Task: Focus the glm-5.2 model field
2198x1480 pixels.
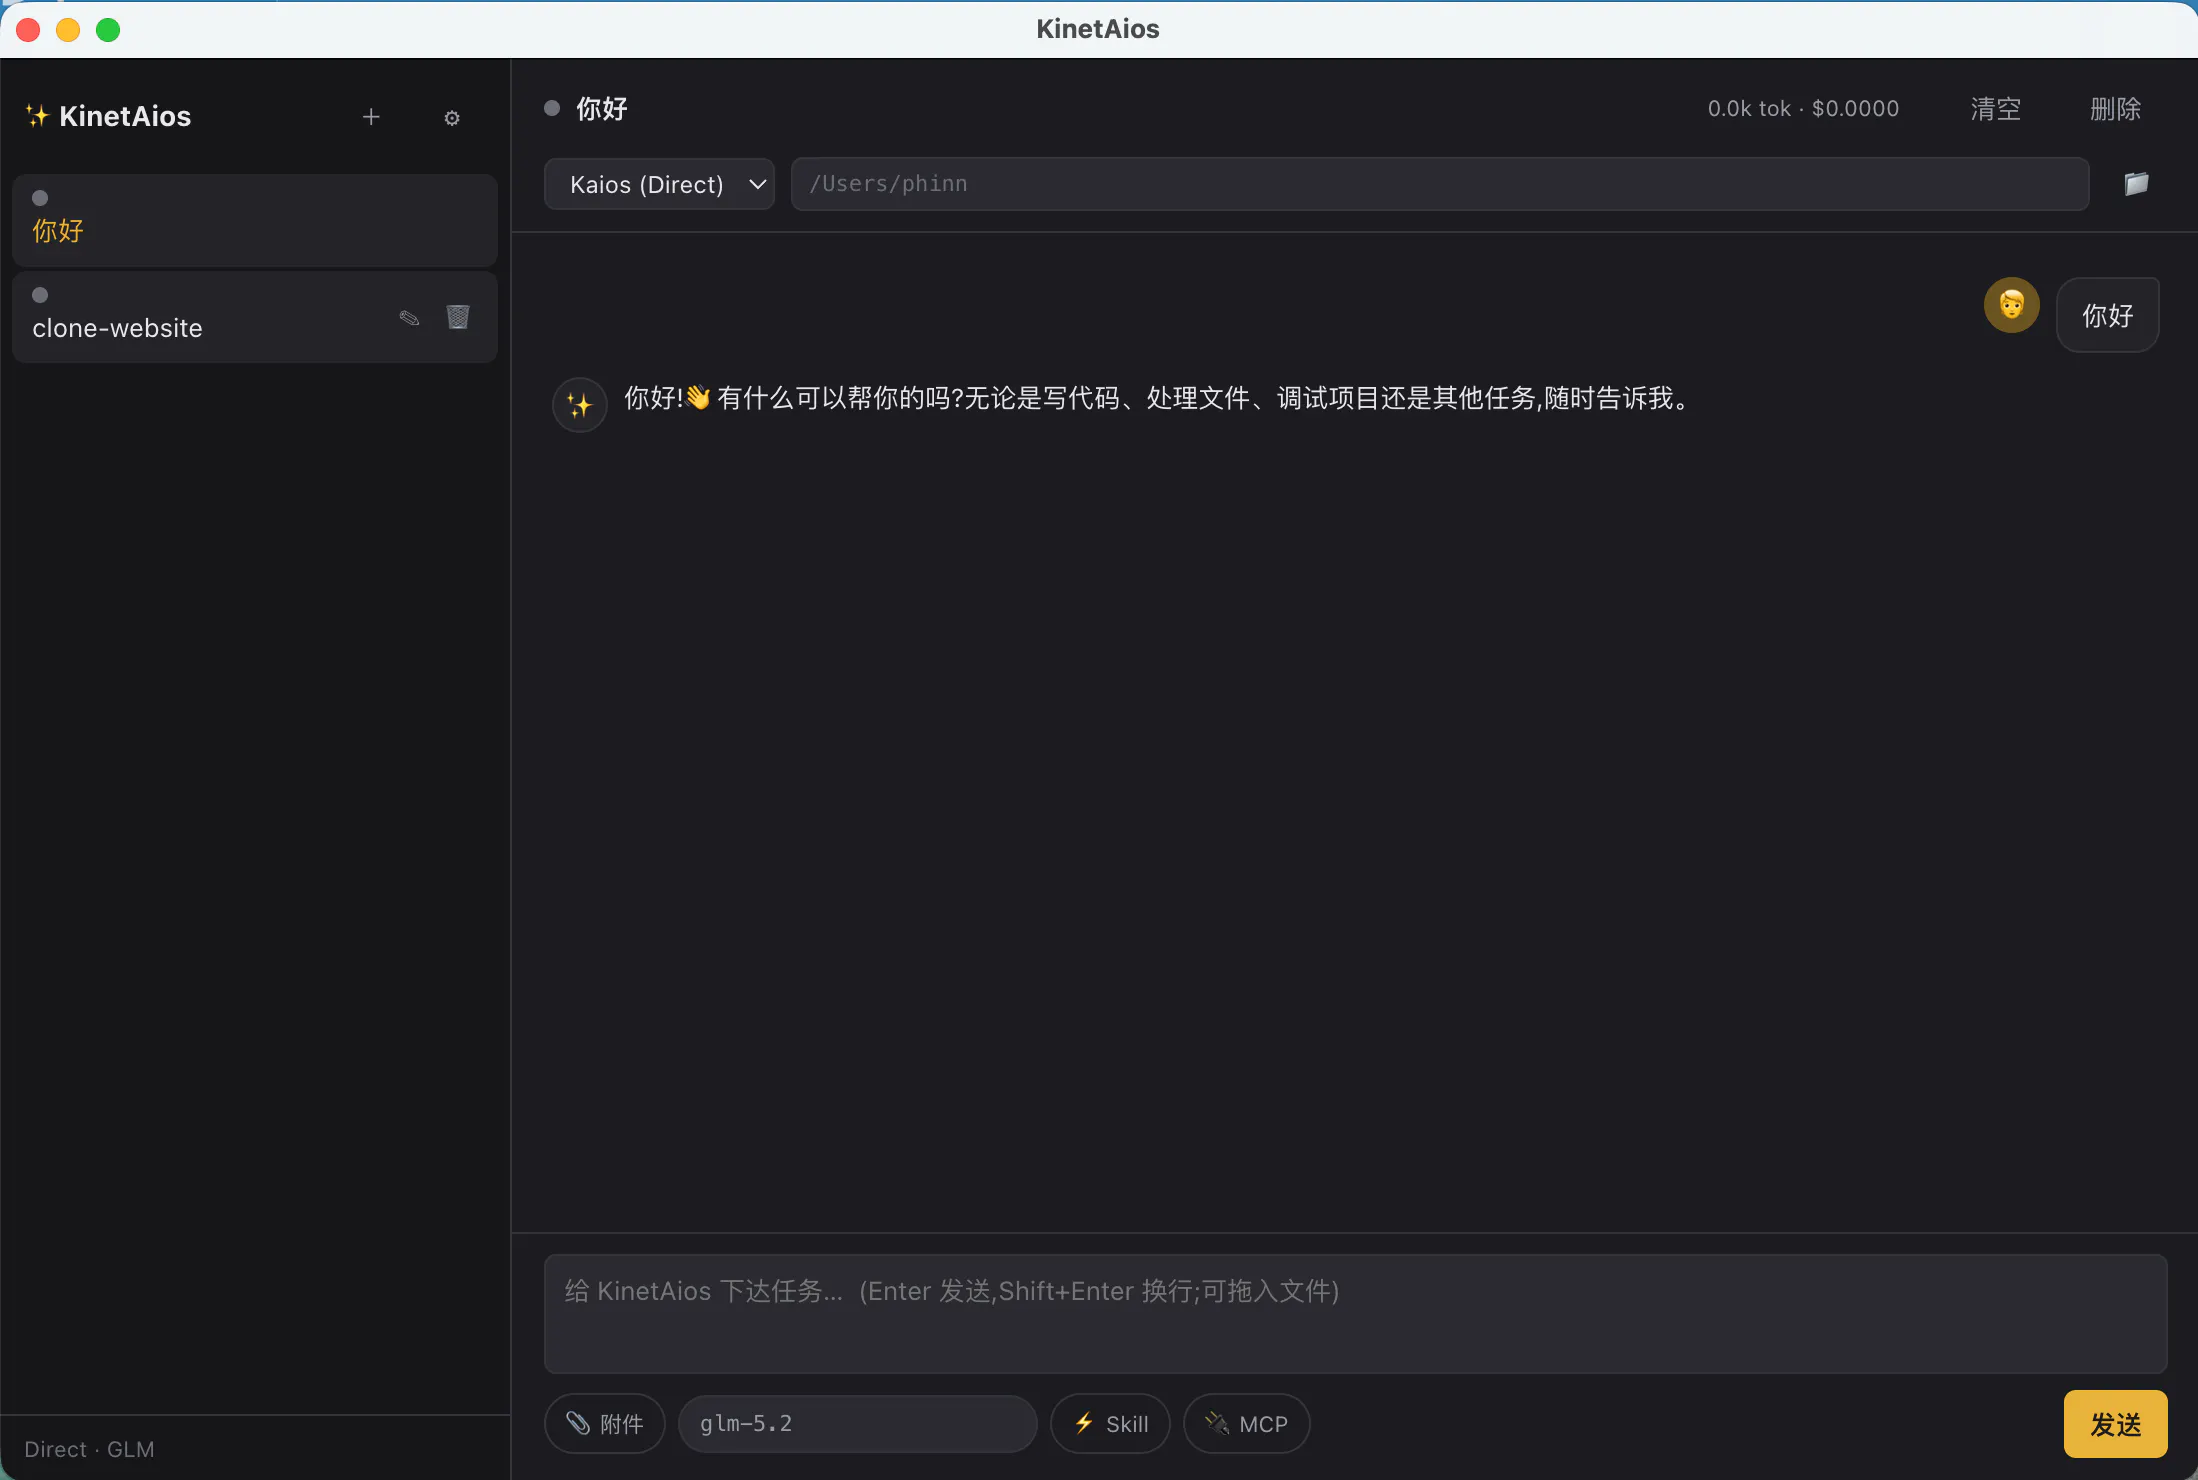Action: (x=858, y=1424)
